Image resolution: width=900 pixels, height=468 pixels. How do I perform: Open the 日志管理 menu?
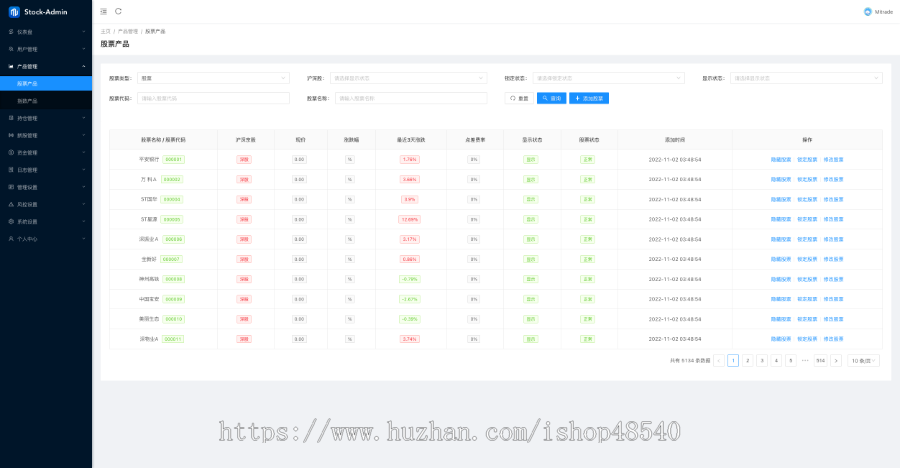[46, 169]
